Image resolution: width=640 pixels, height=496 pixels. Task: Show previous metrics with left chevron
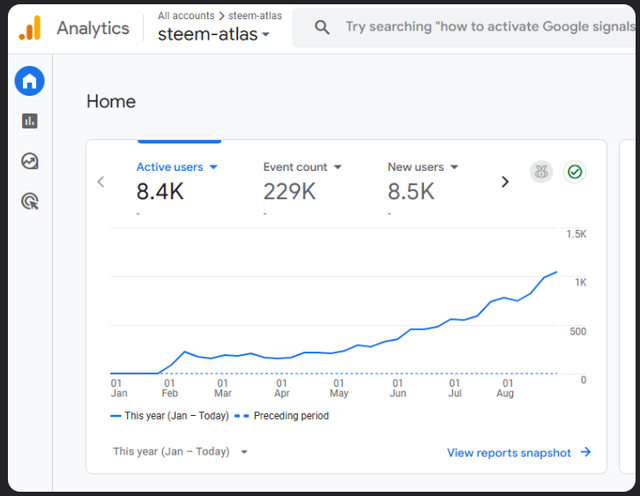click(100, 182)
